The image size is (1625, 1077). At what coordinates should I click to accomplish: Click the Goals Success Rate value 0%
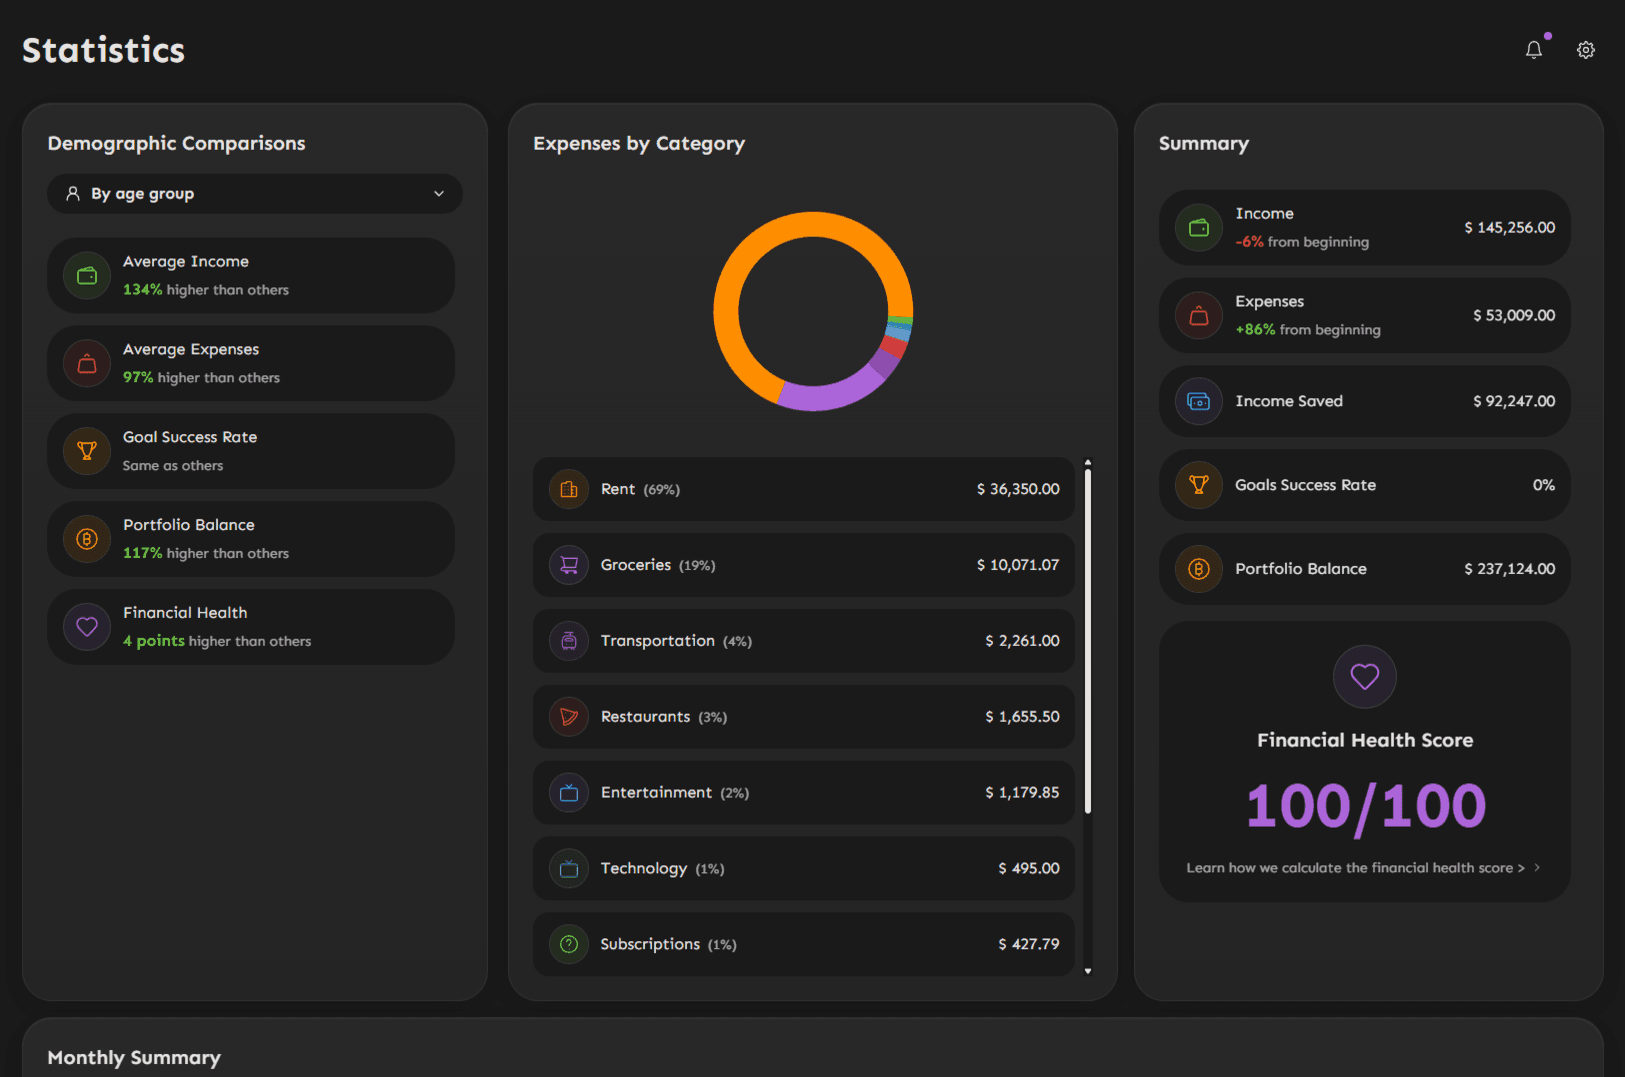1544,486
